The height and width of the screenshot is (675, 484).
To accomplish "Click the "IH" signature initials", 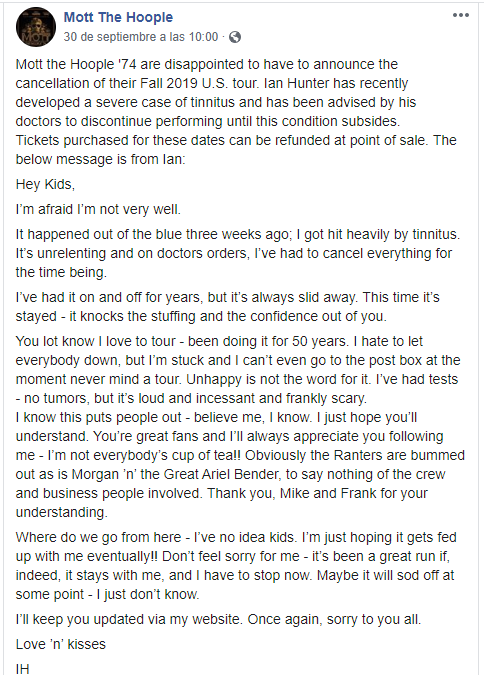I will point(23,669).
